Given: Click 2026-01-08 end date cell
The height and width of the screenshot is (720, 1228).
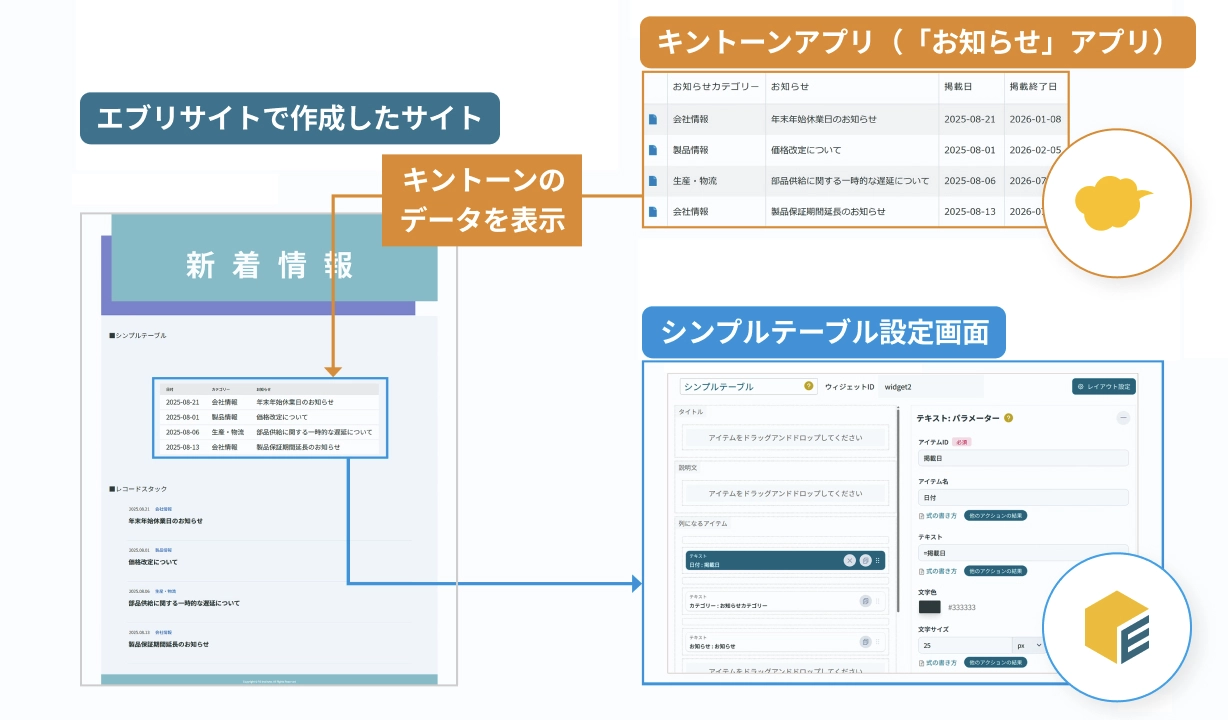Looking at the screenshot, I should pyautogui.click(x=1035, y=119).
